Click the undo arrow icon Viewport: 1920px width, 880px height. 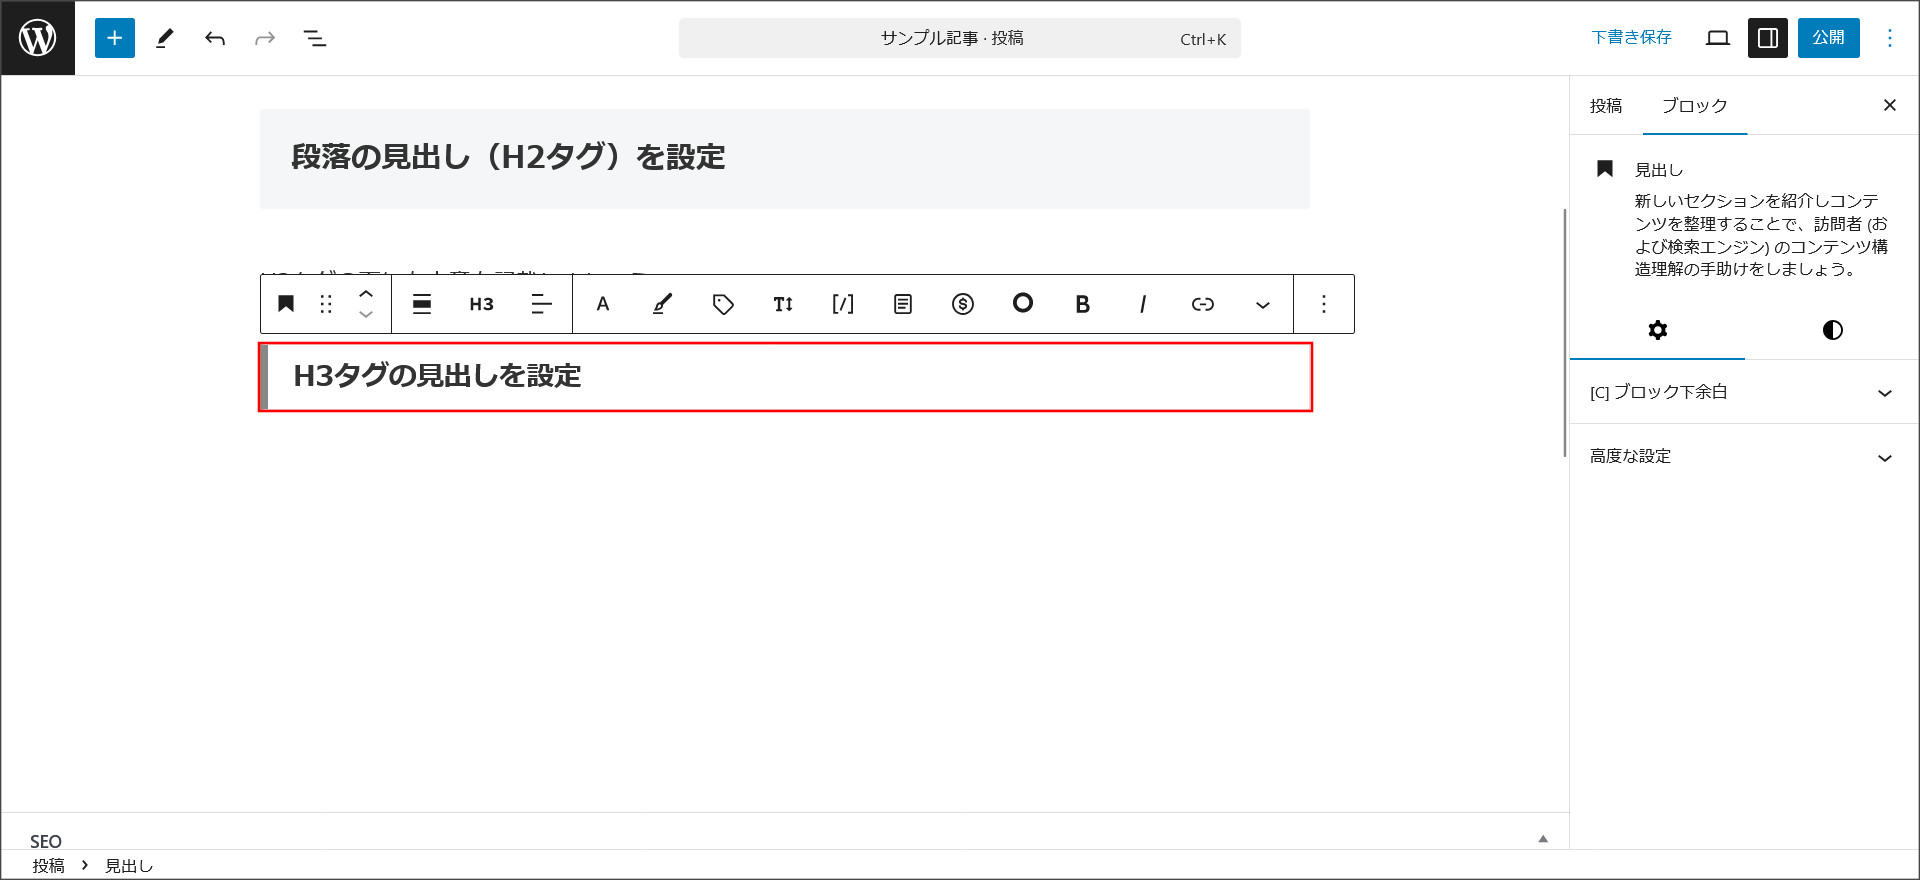tap(215, 38)
